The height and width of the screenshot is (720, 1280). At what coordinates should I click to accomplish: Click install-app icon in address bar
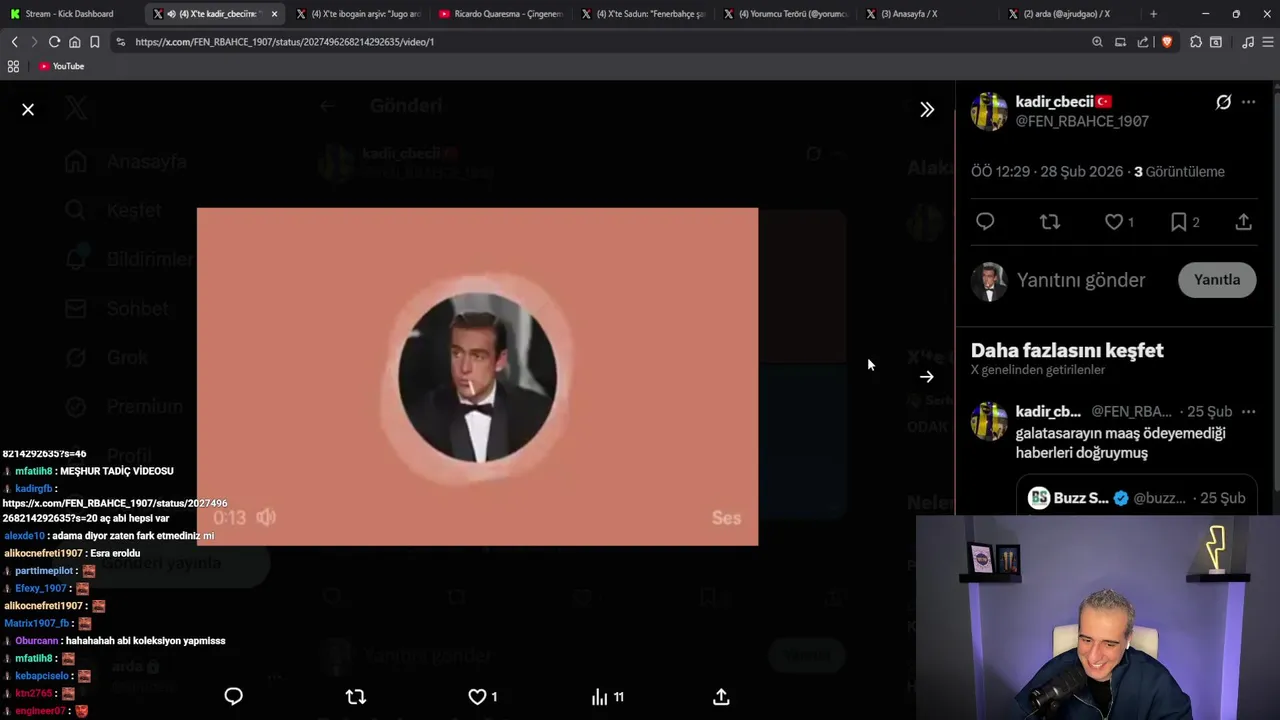1120,42
